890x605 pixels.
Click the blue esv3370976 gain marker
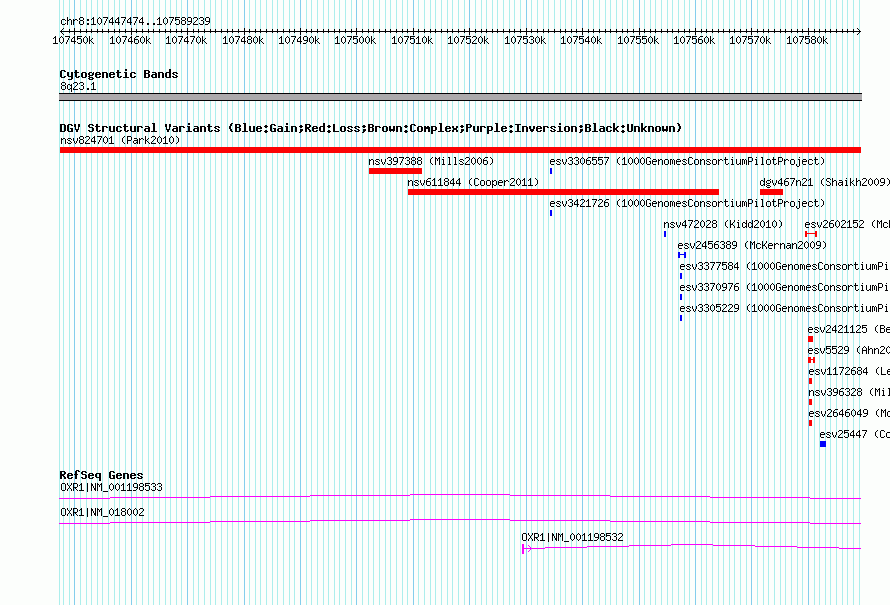(x=681, y=297)
